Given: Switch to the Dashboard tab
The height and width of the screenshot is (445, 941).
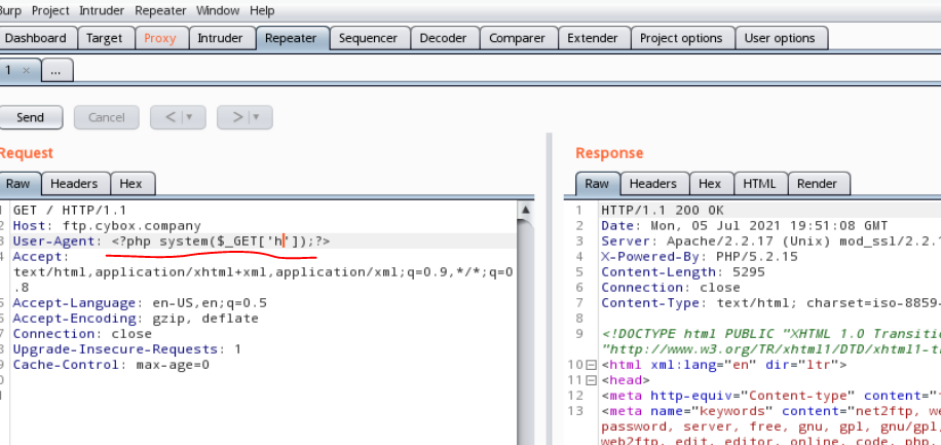Looking at the screenshot, I should 37,38.
